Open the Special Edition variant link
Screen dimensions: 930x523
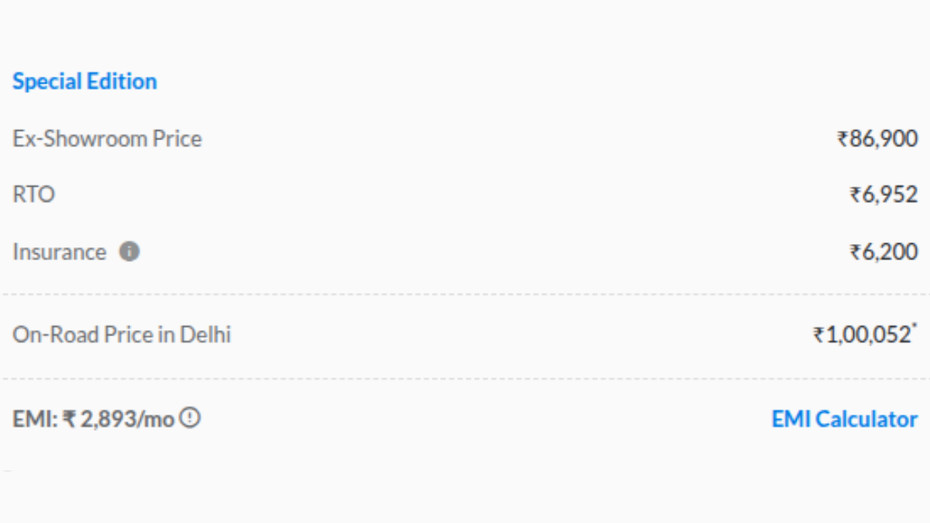pyautogui.click(x=84, y=81)
